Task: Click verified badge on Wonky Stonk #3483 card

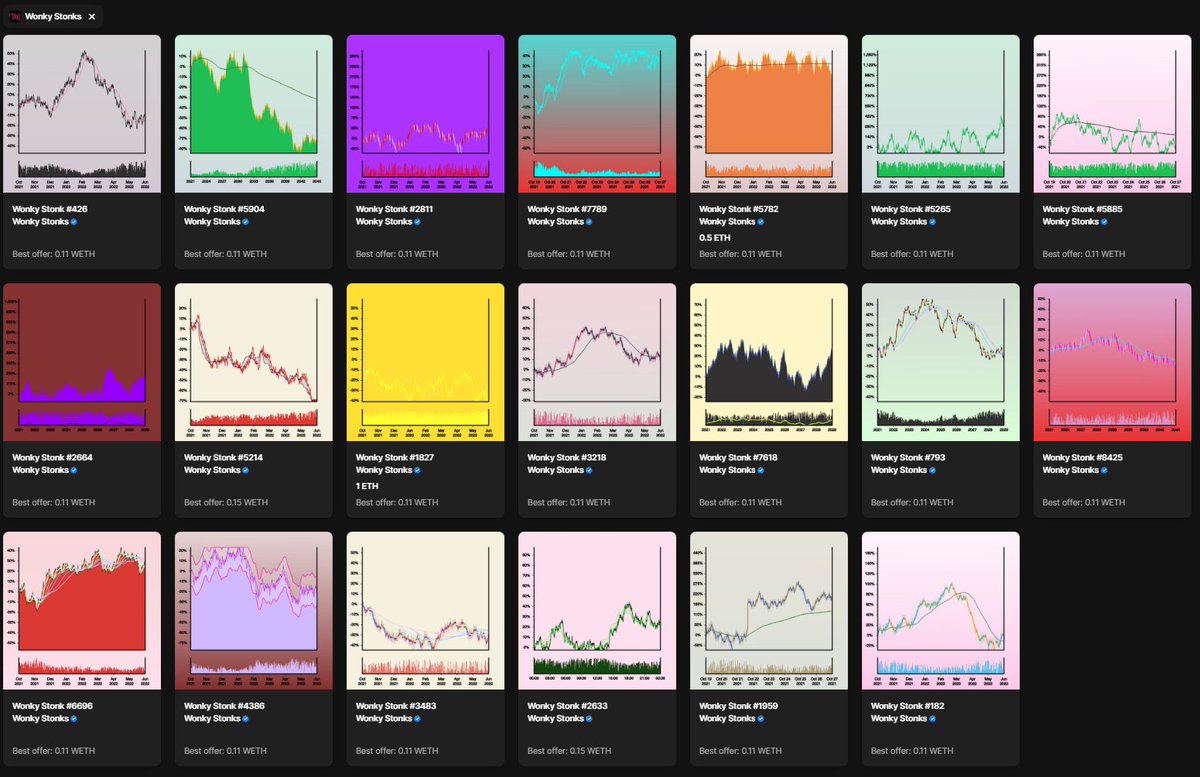Action: (417, 719)
